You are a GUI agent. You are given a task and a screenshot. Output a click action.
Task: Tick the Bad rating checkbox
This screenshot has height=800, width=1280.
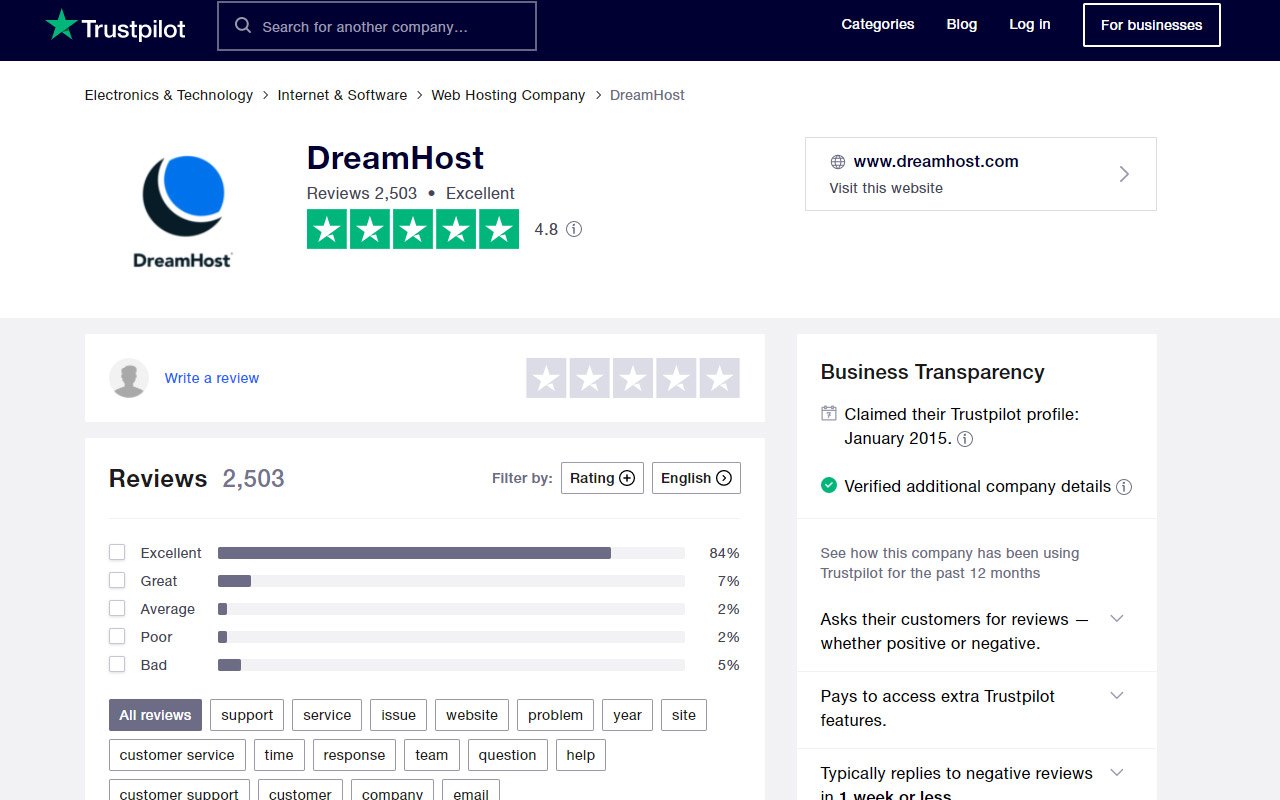coord(117,664)
